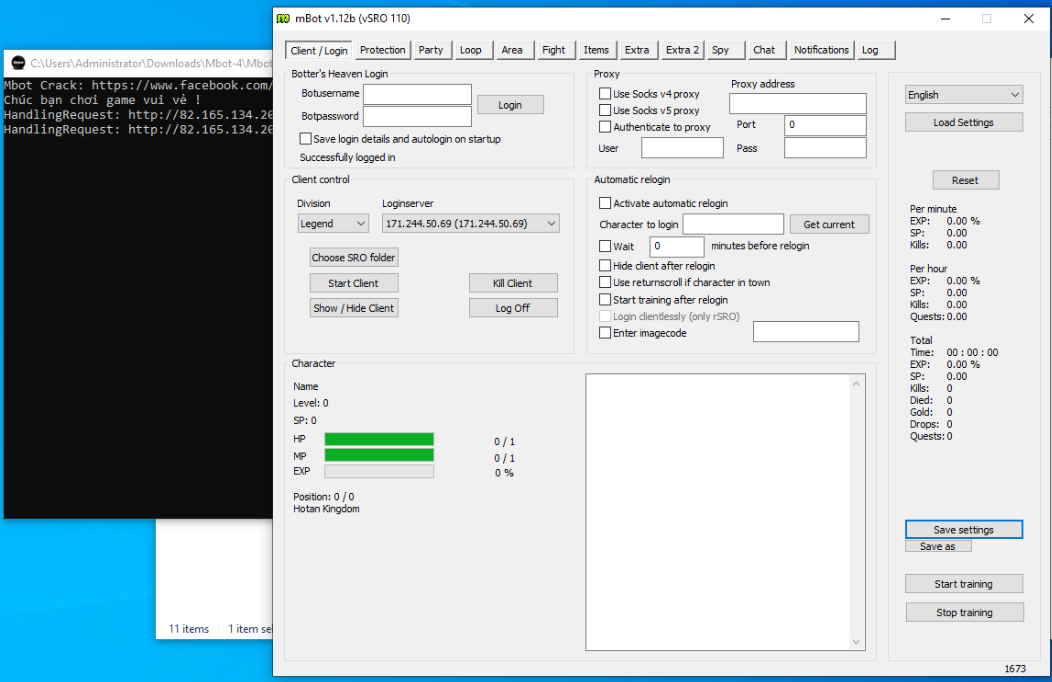Close the mBot window
The width and height of the screenshot is (1052, 682).
(x=1029, y=19)
